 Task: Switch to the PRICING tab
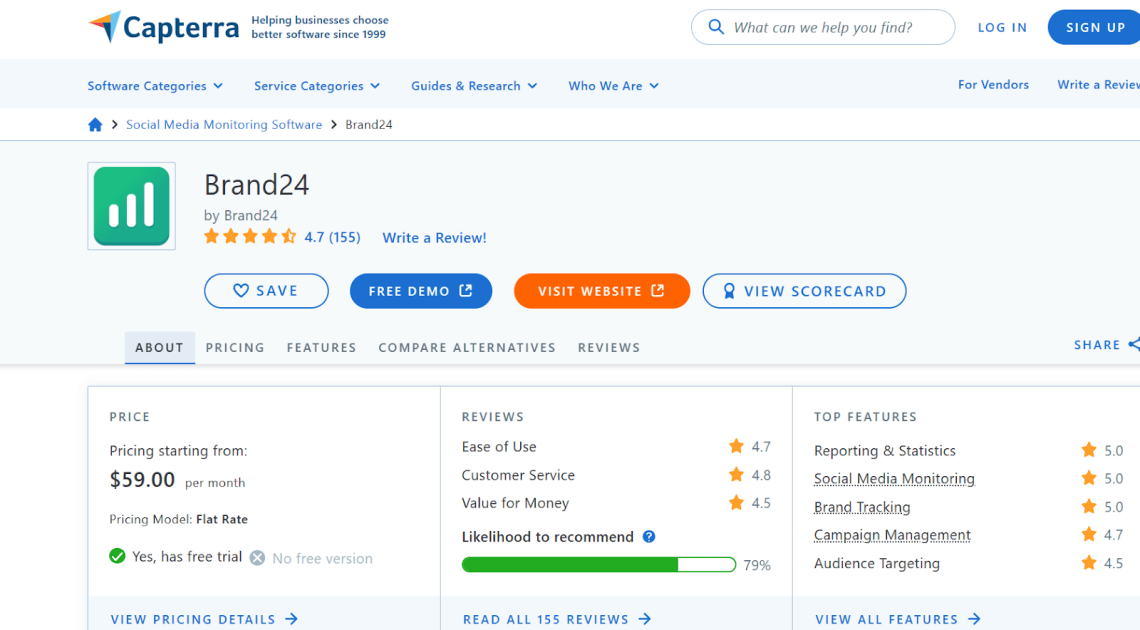click(x=235, y=347)
